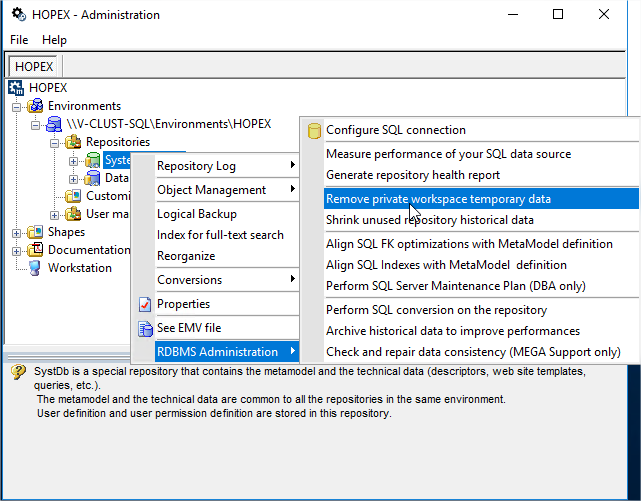Click the Workstation computer icon

pyautogui.click(x=35, y=268)
